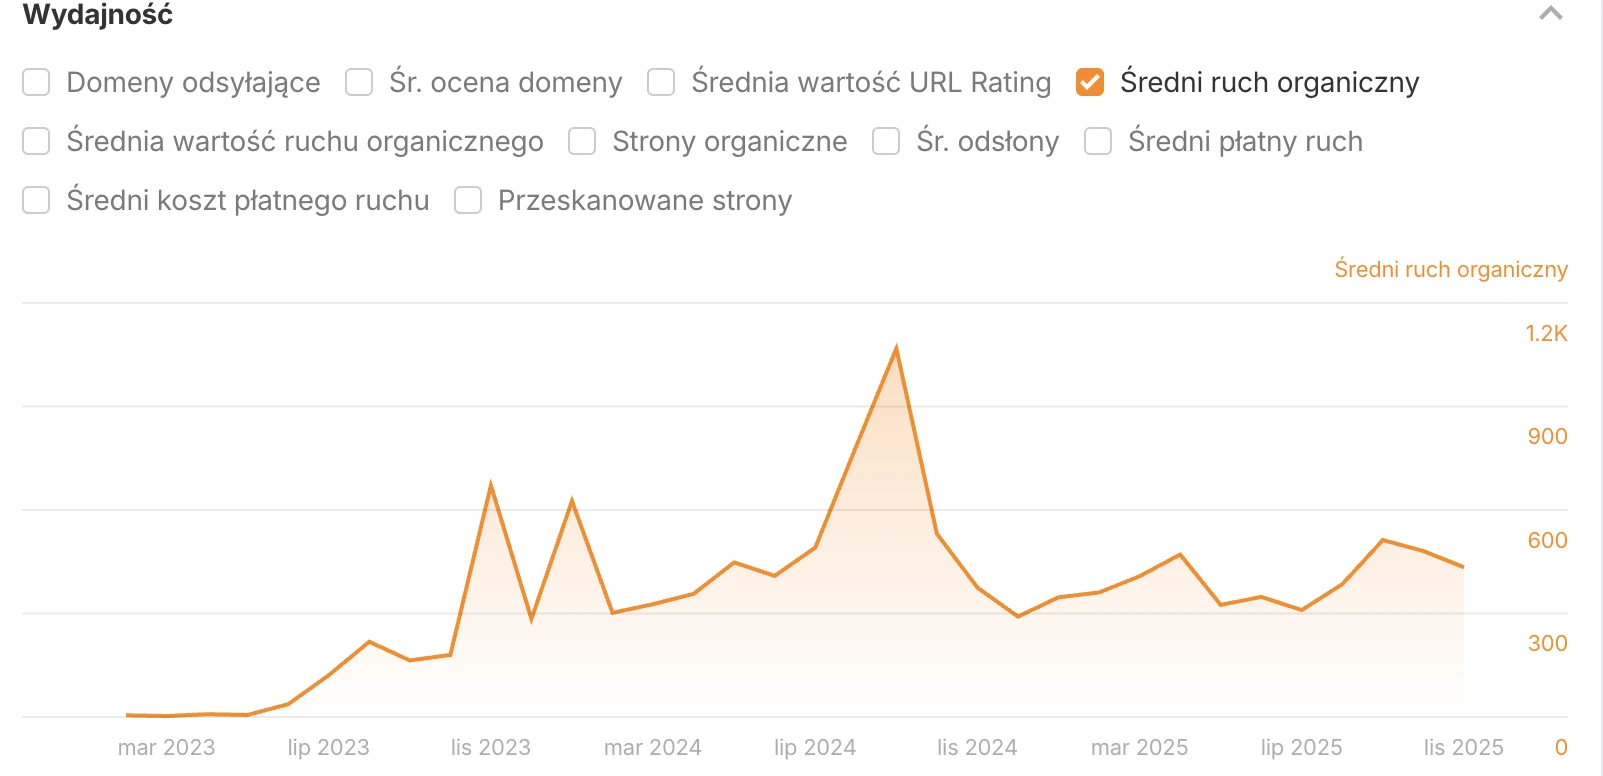Select the Średni płatny ruch checkbox
1603x776 pixels.
pyautogui.click(x=1098, y=141)
